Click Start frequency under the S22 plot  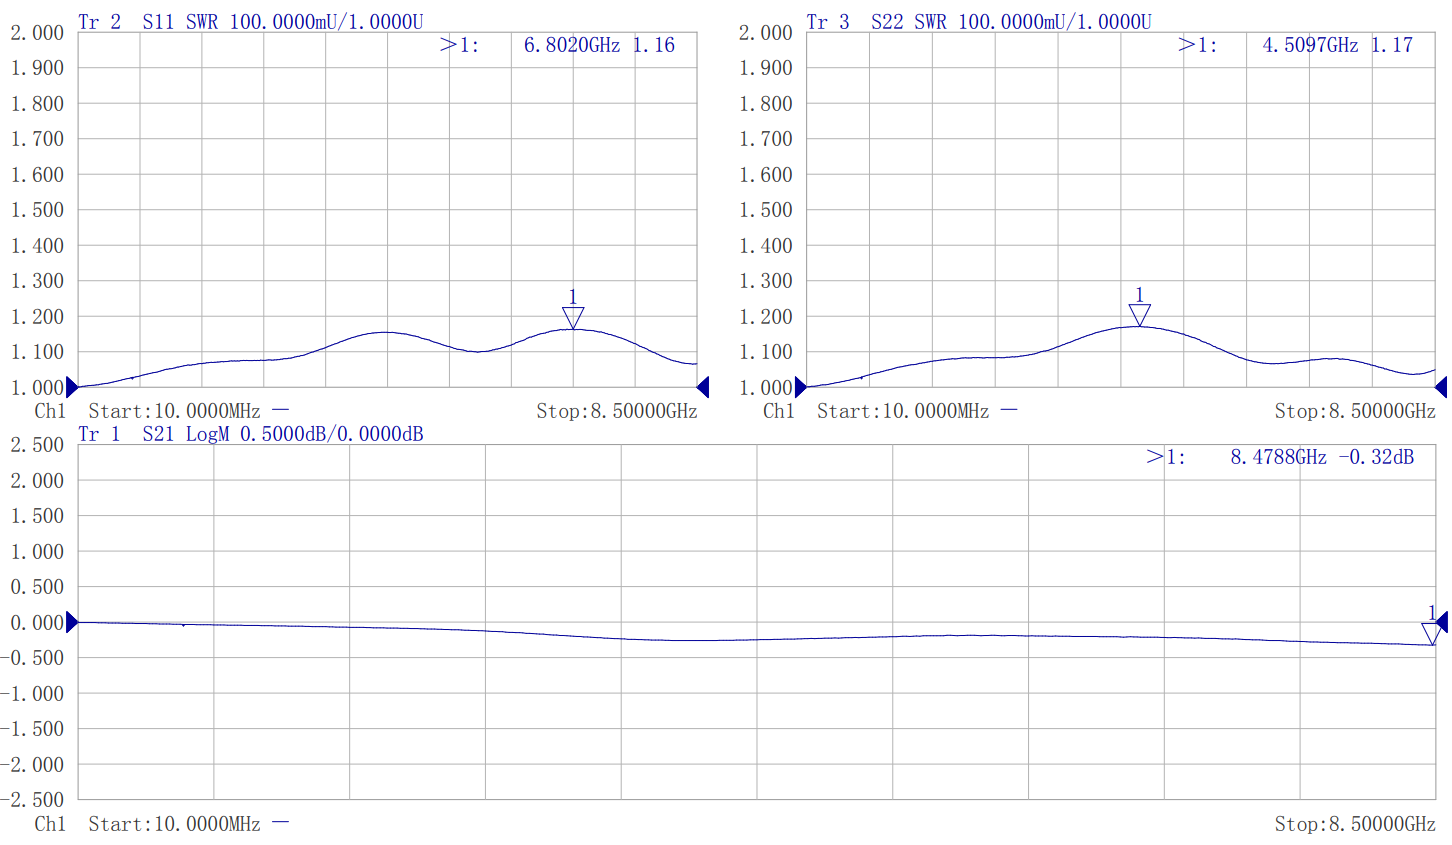click(903, 411)
